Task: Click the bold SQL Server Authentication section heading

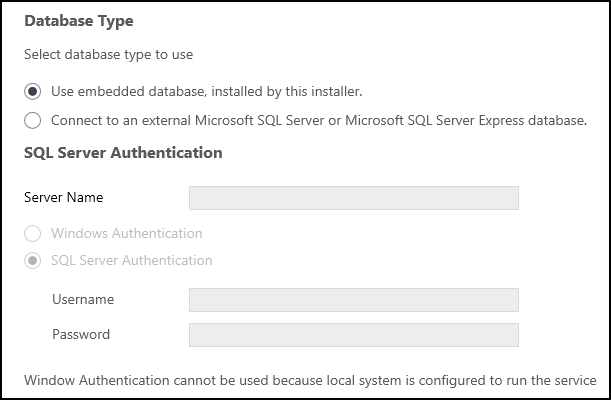Action: click(123, 153)
